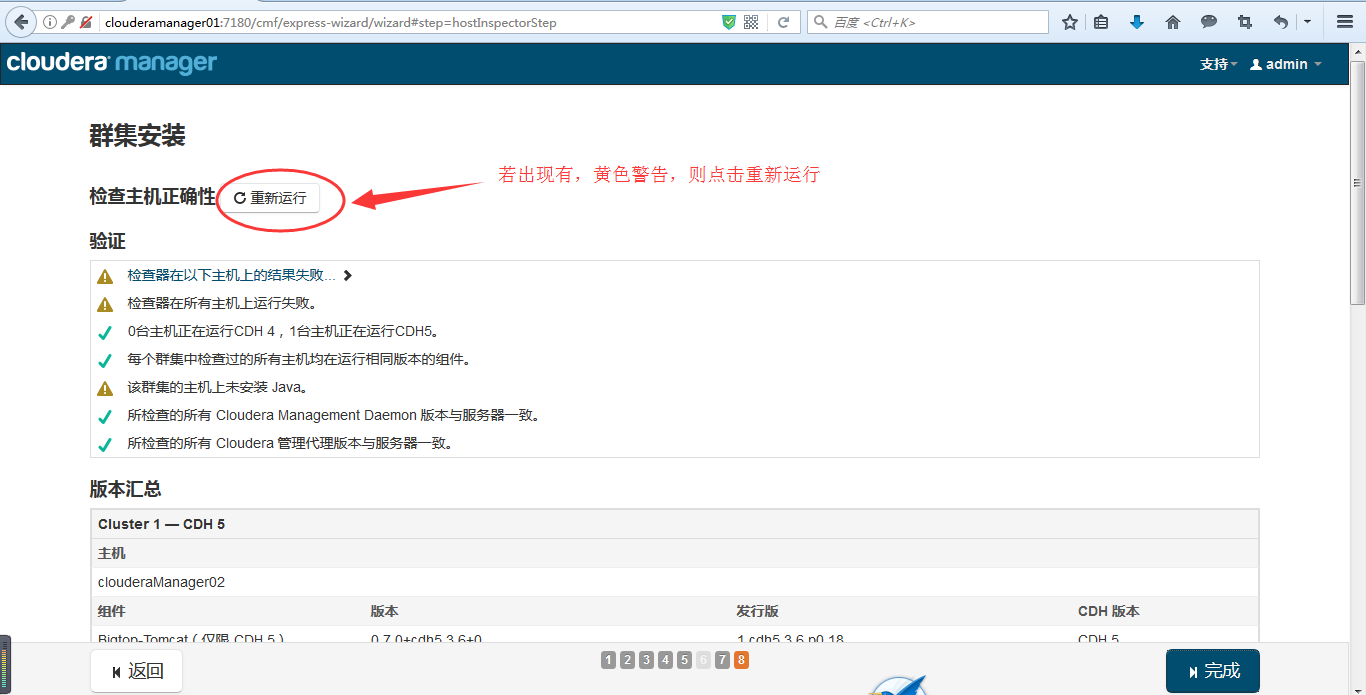Click the crop screenshot toolbar icon

[1245, 22]
